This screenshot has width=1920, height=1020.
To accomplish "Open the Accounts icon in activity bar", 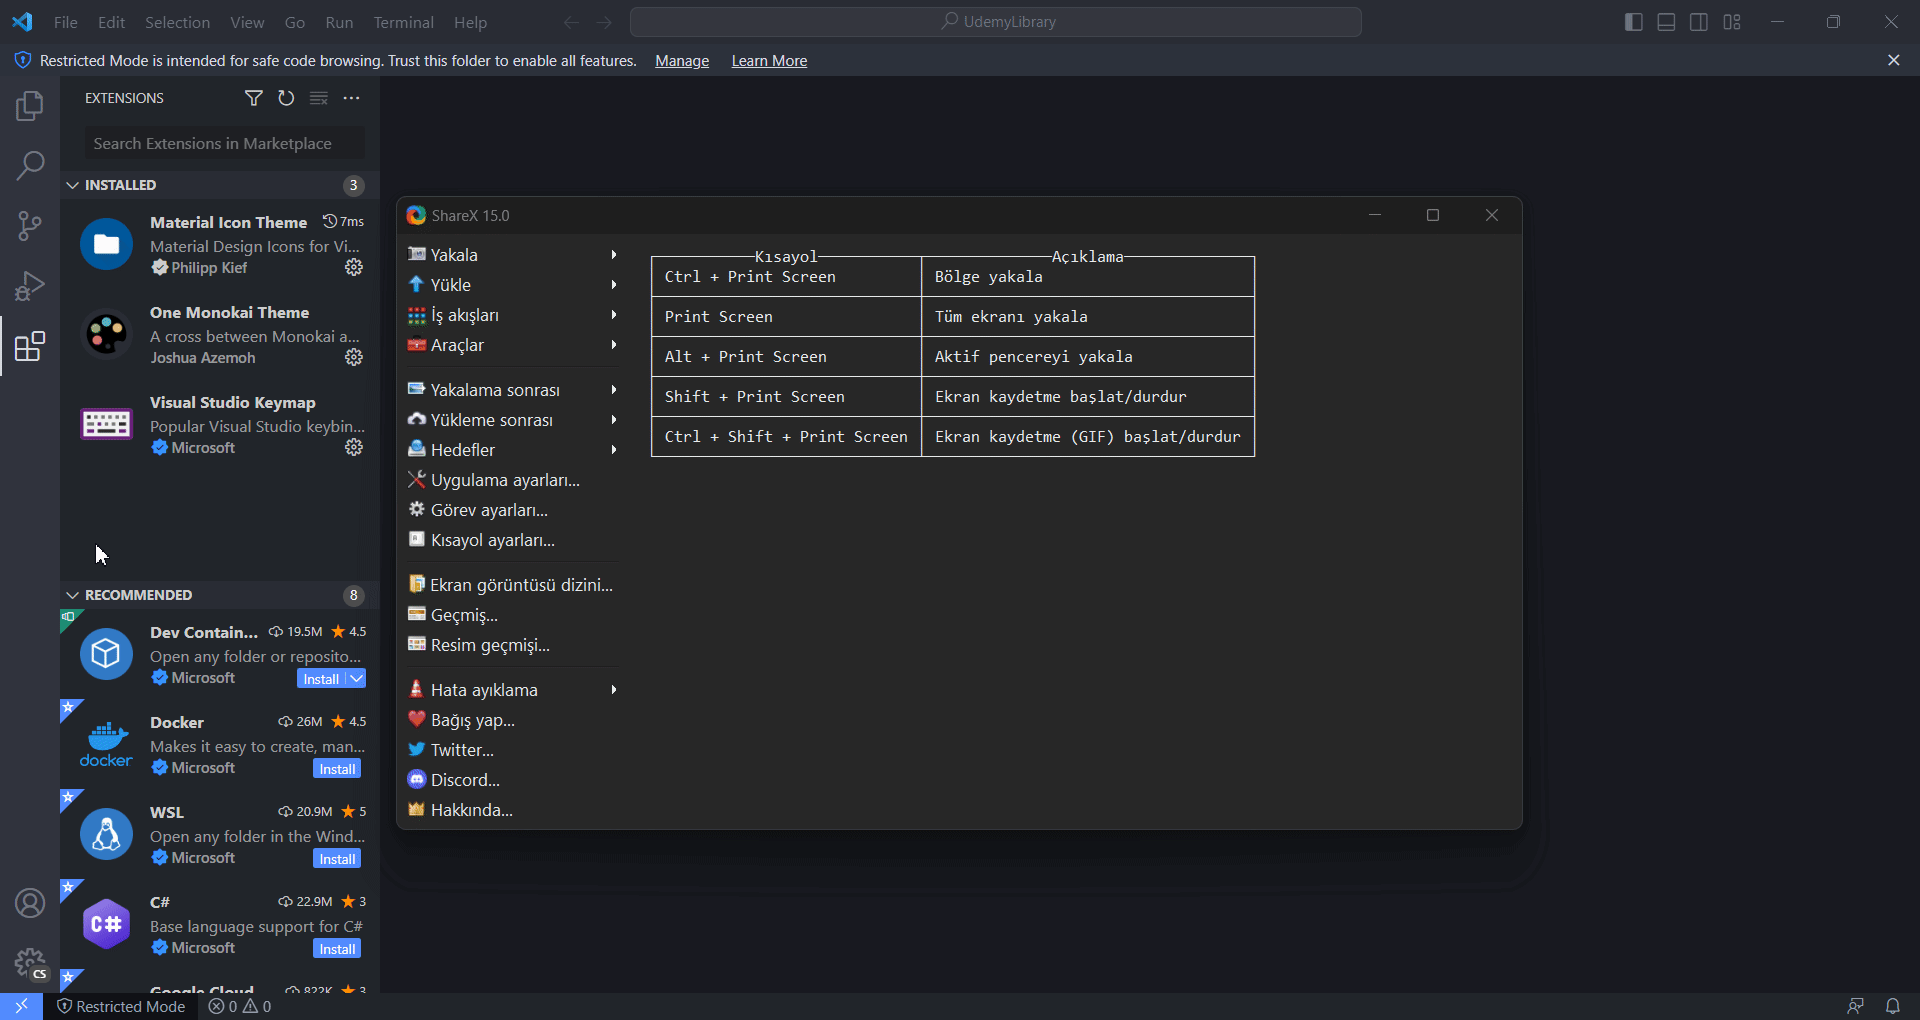I will click(x=30, y=903).
